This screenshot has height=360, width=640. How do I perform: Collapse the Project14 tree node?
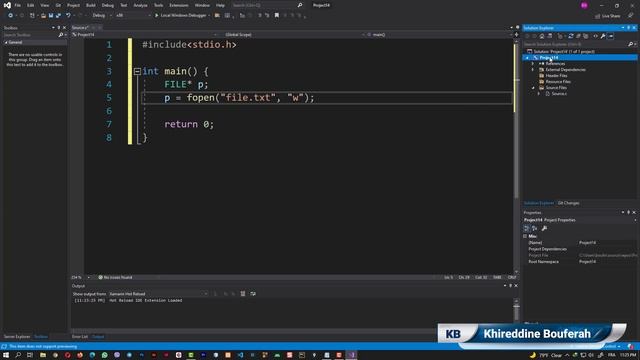pos(527,58)
